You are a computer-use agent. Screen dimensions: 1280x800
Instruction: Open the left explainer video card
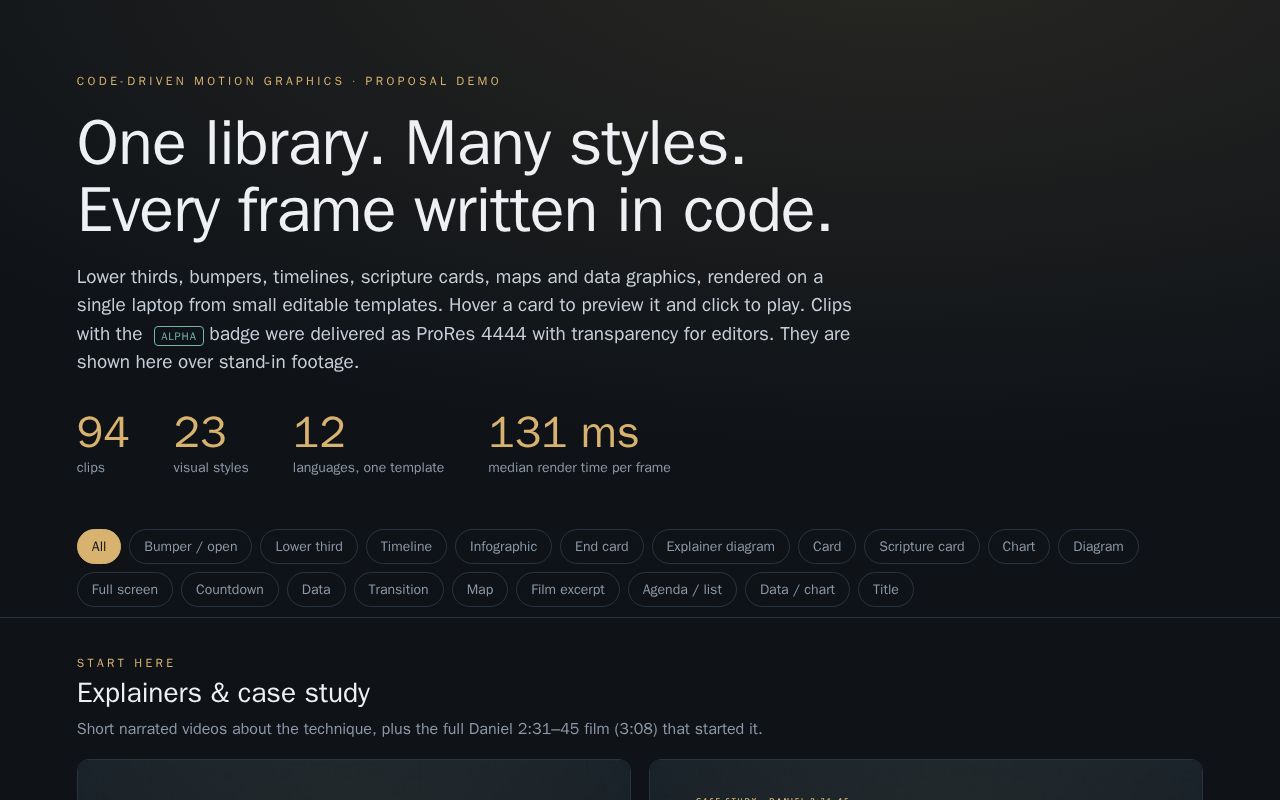[354, 780]
